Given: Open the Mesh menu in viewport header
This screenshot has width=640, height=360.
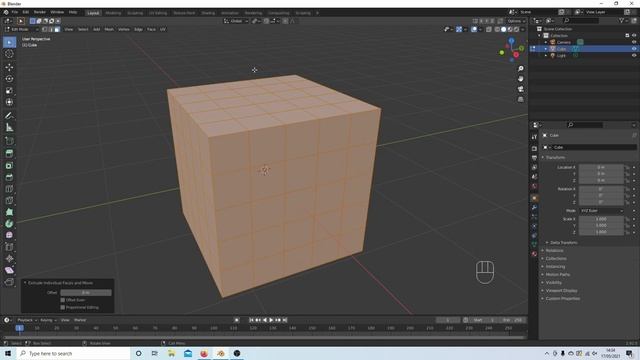Looking at the screenshot, I should pos(109,29).
